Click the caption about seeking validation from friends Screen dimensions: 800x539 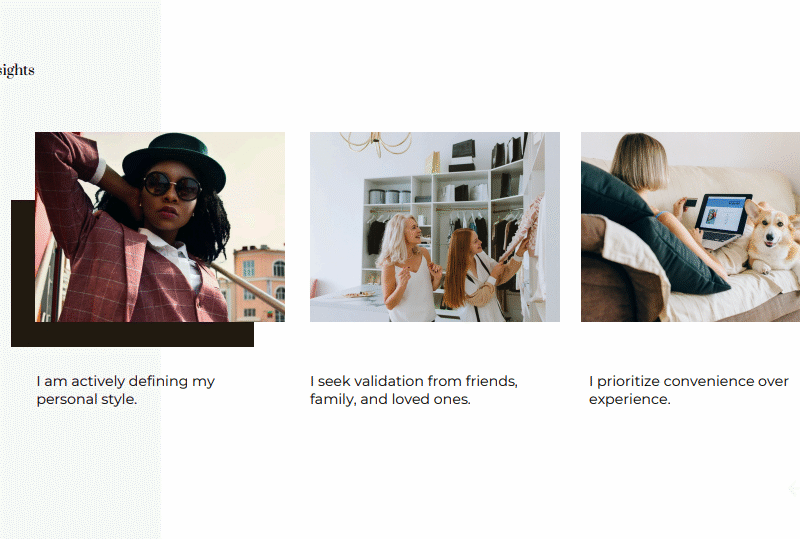tap(414, 390)
